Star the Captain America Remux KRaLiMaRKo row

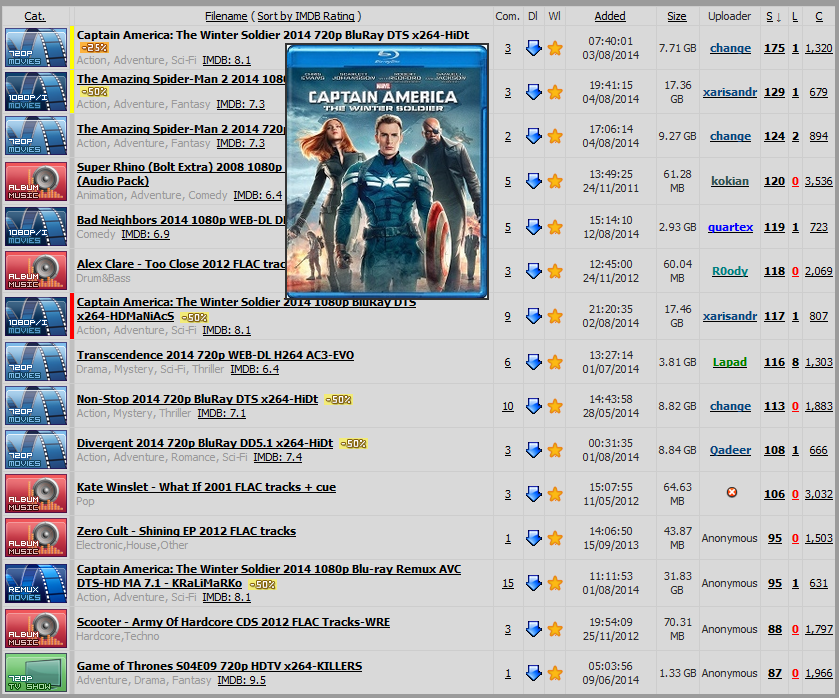(x=555, y=583)
